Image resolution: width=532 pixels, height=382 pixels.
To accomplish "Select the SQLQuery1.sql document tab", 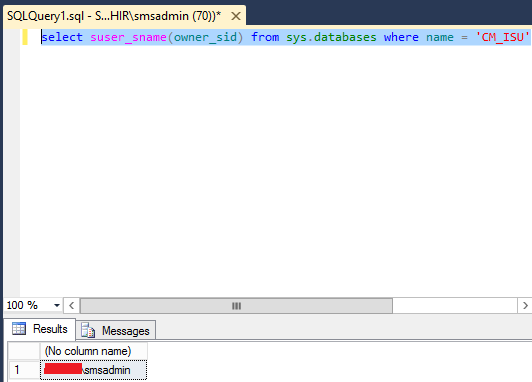I will [x=114, y=16].
